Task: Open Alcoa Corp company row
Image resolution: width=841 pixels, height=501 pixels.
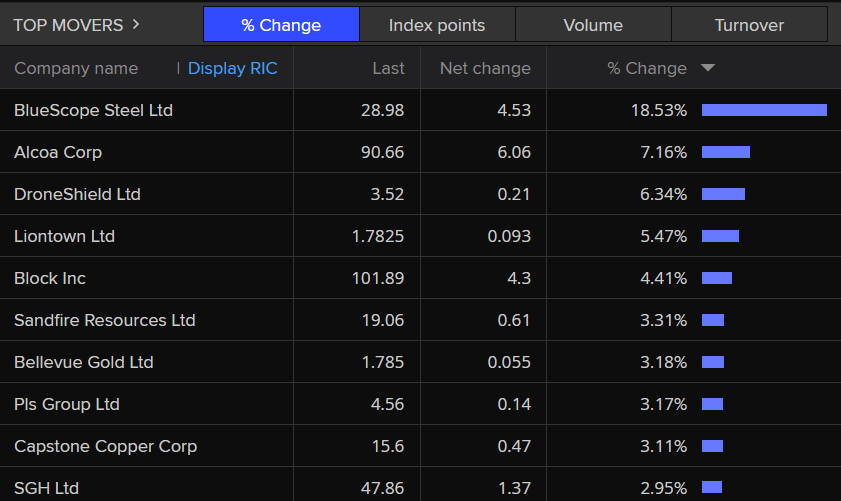Action: click(x=58, y=152)
